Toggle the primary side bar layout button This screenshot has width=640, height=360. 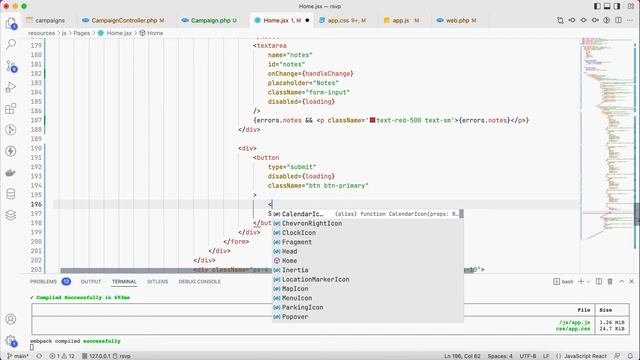tap(597, 6)
